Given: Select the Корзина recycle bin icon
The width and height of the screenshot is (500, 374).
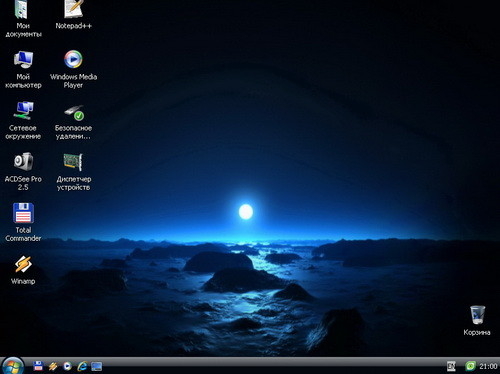Looking at the screenshot, I should coord(477,320).
